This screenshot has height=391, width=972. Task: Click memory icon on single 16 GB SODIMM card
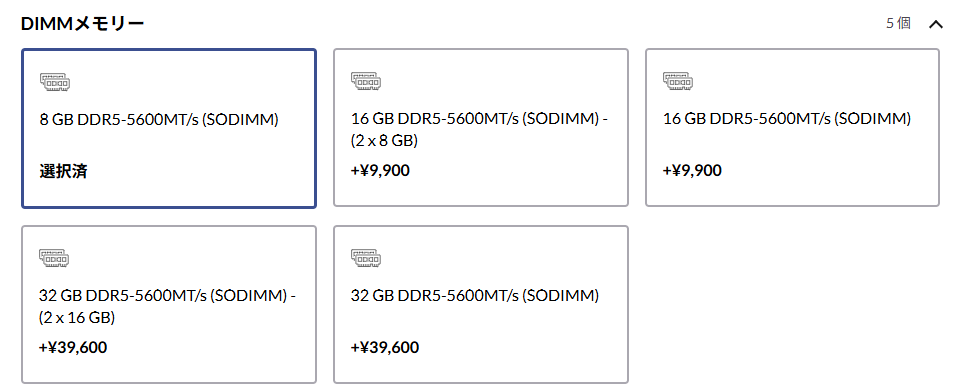(x=678, y=82)
